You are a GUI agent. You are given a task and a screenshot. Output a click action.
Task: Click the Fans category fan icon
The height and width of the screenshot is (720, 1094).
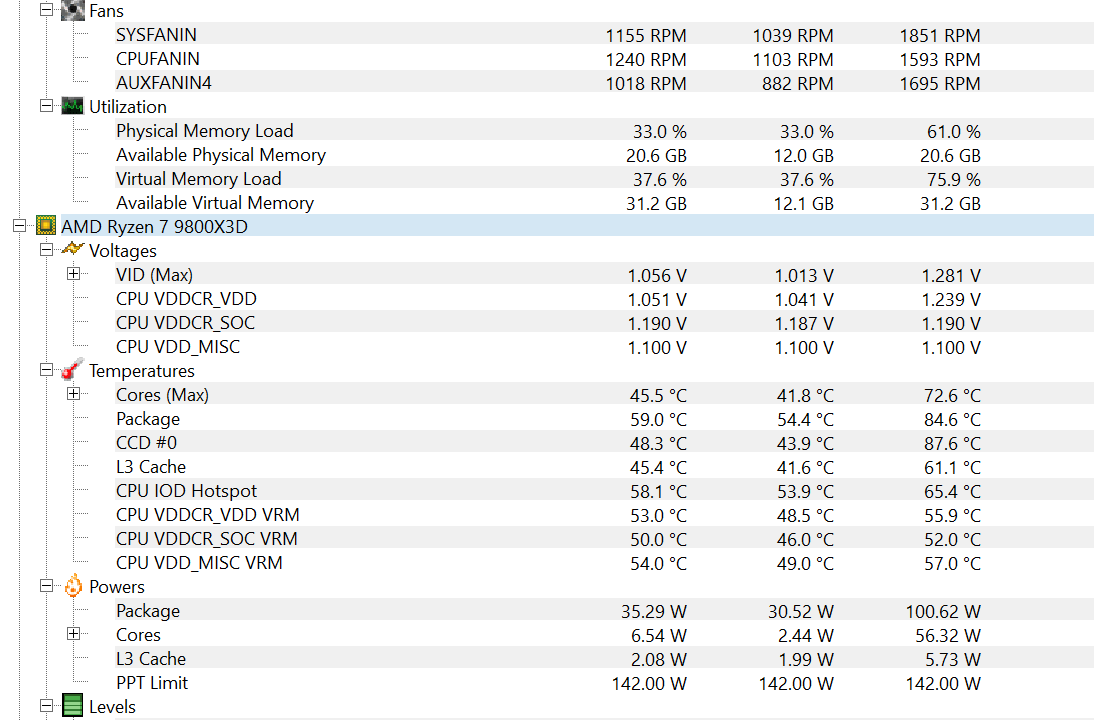[73, 10]
